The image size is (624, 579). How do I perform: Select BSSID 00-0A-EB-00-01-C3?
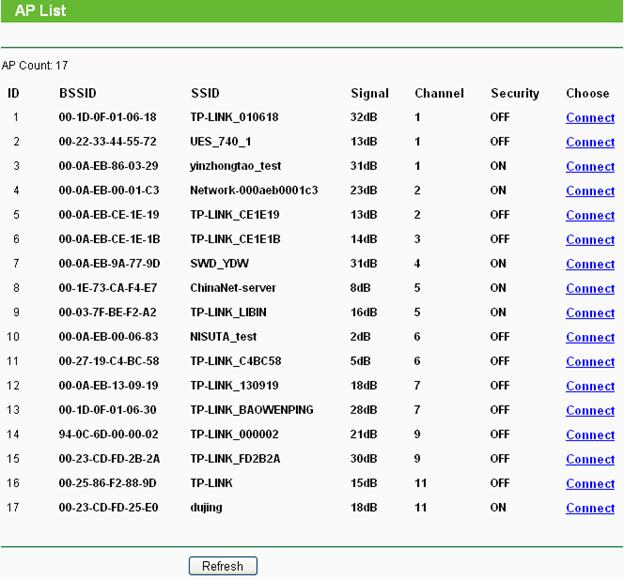pyautogui.click(x=109, y=190)
